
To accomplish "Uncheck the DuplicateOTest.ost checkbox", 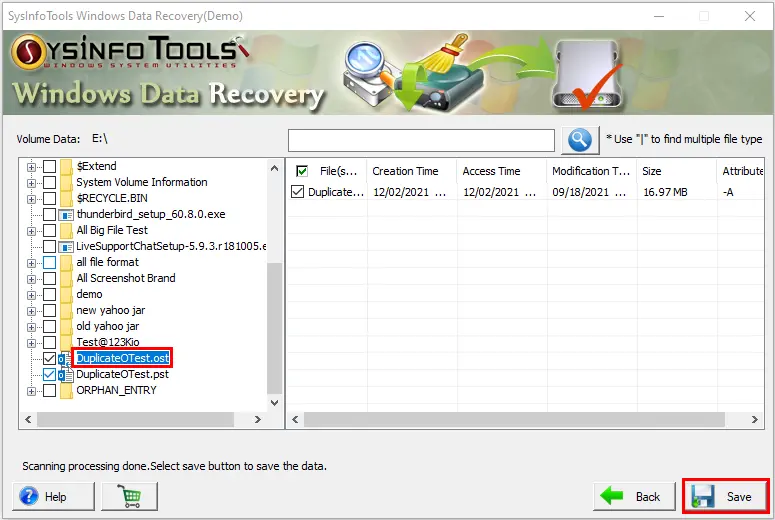I will pos(49,358).
